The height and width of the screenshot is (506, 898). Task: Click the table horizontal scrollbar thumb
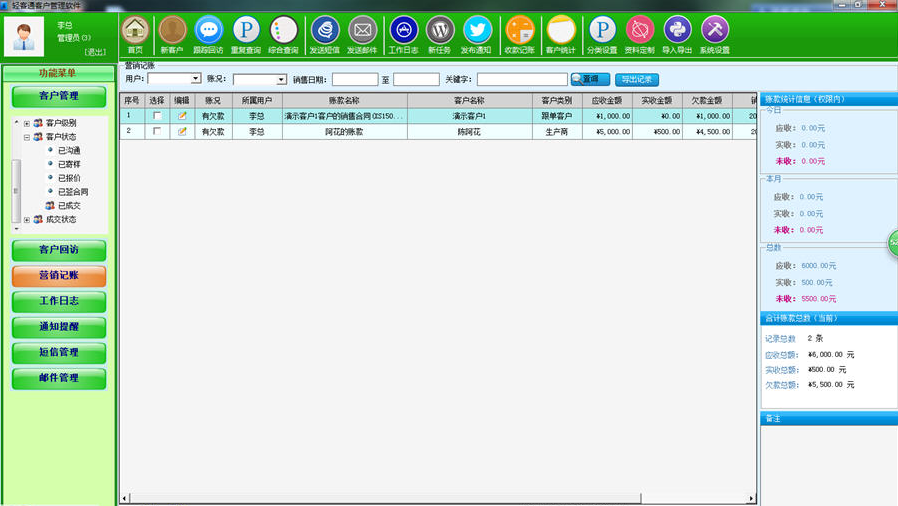pyautogui.click(x=385, y=499)
